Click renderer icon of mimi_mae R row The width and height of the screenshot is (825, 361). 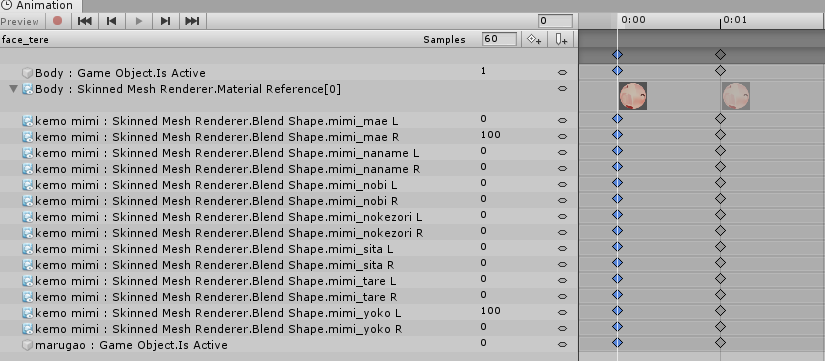pos(27,137)
